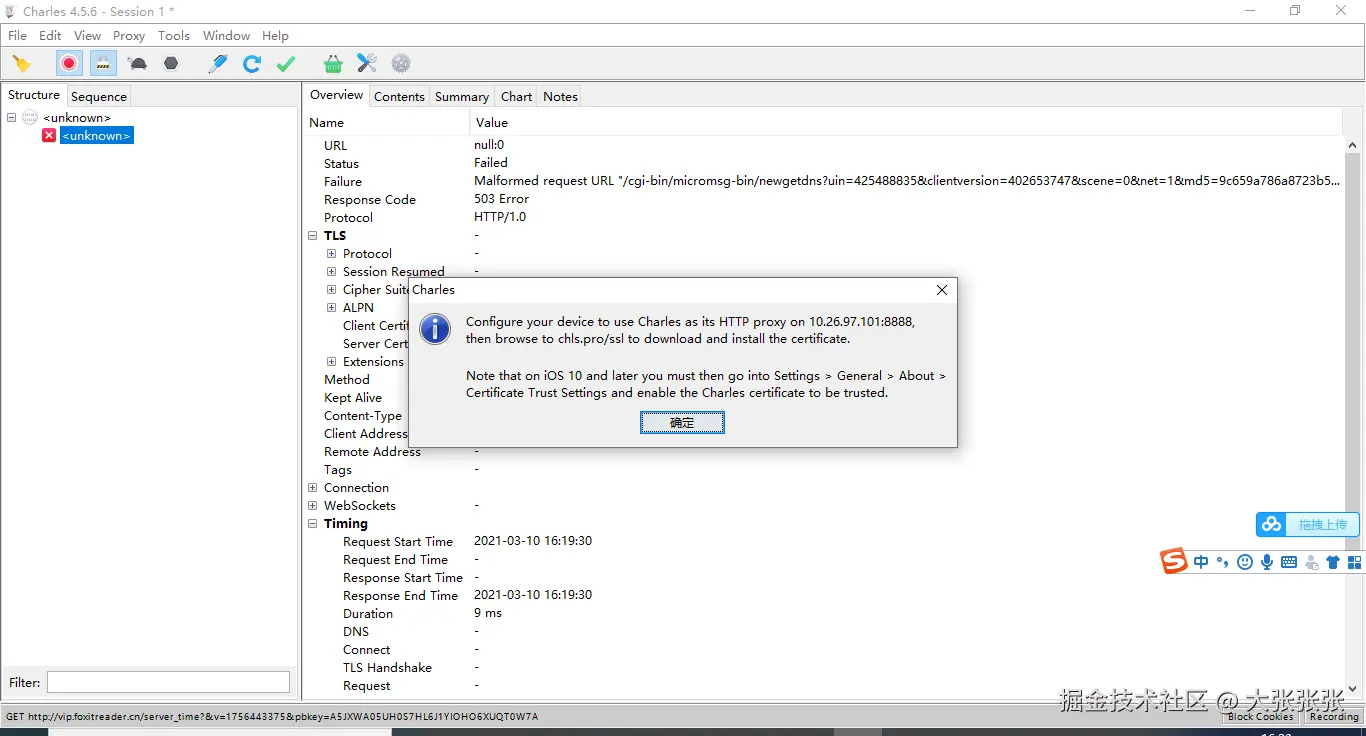Click the green basket toolbar icon
Viewport: 1366px width, 736px height.
pos(333,64)
